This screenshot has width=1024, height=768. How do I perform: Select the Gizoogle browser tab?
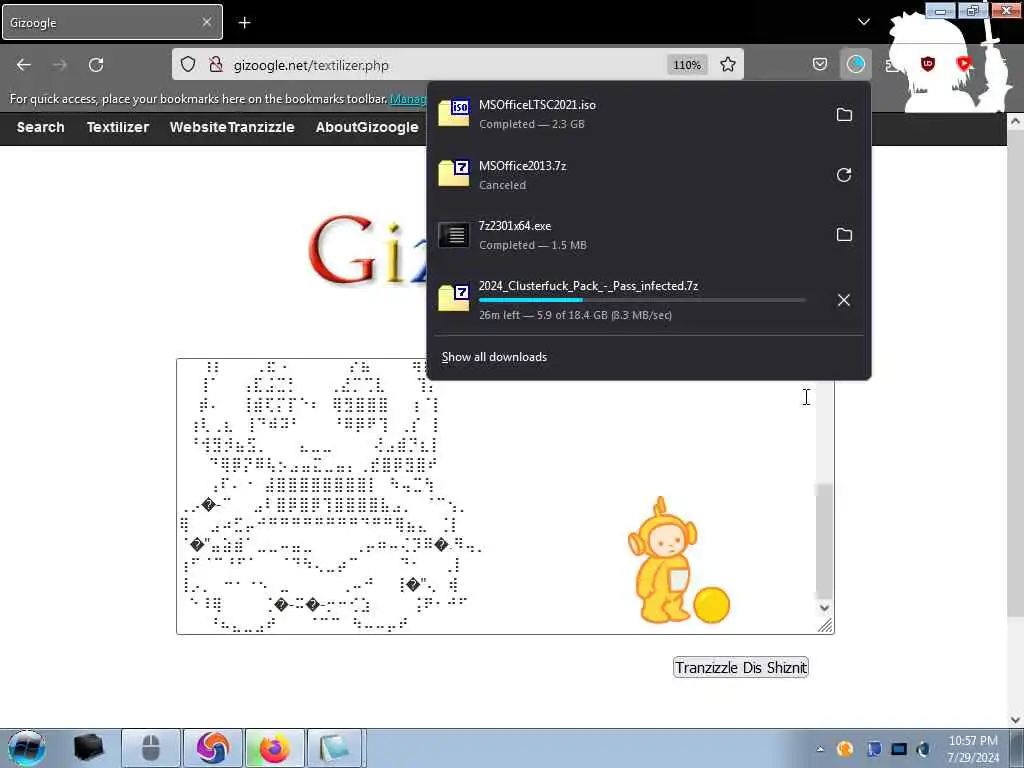(x=112, y=23)
